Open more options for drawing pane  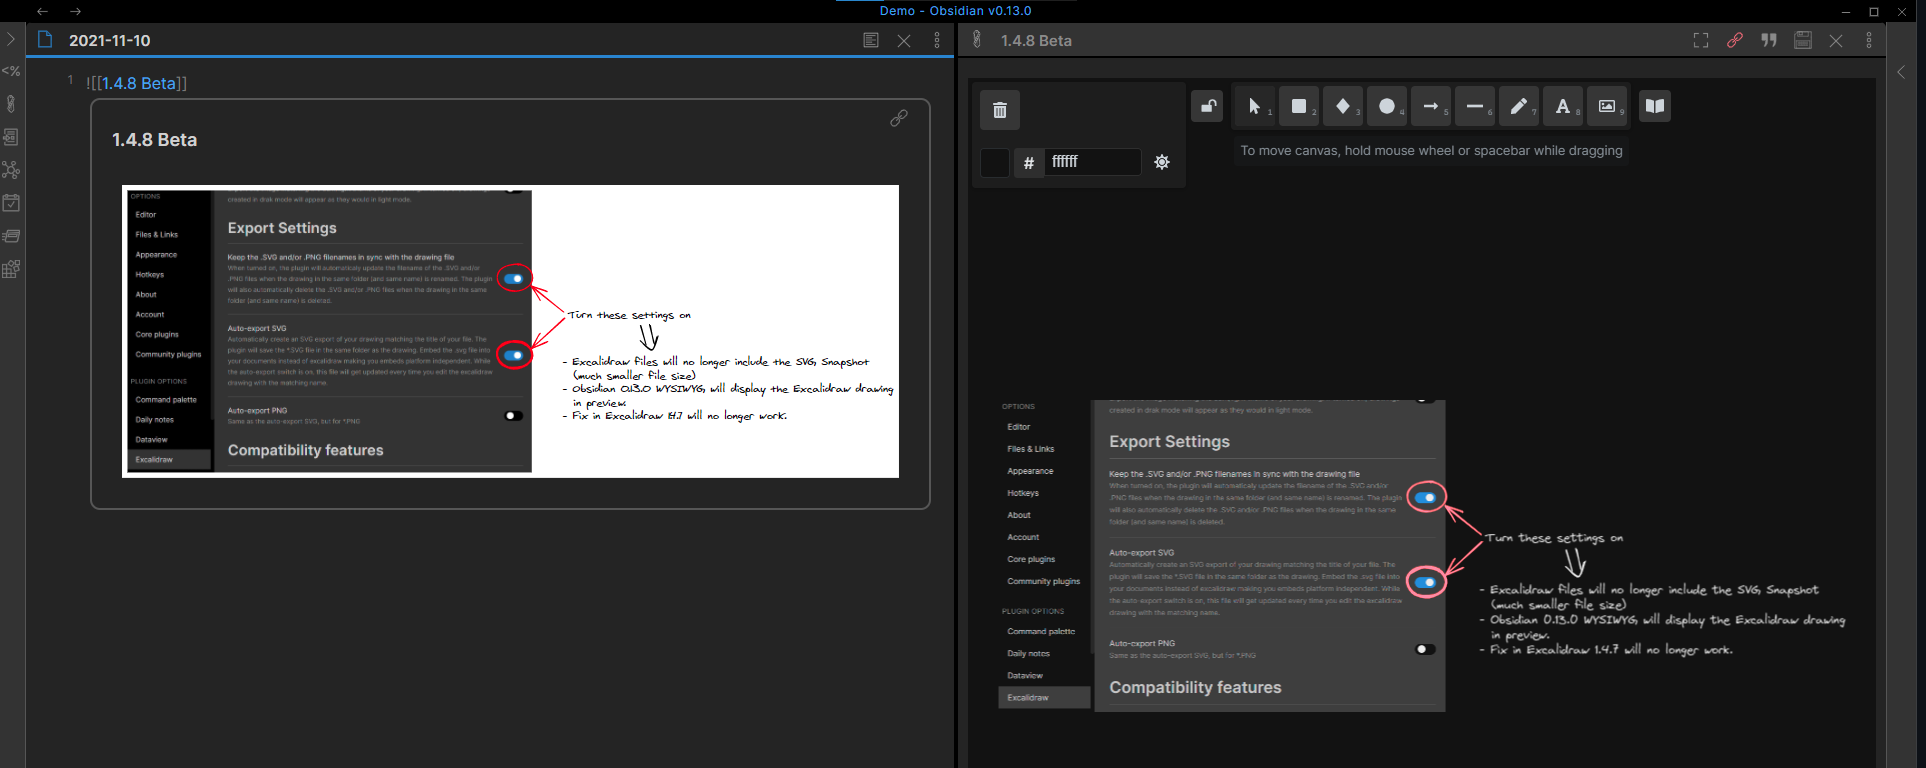1869,40
